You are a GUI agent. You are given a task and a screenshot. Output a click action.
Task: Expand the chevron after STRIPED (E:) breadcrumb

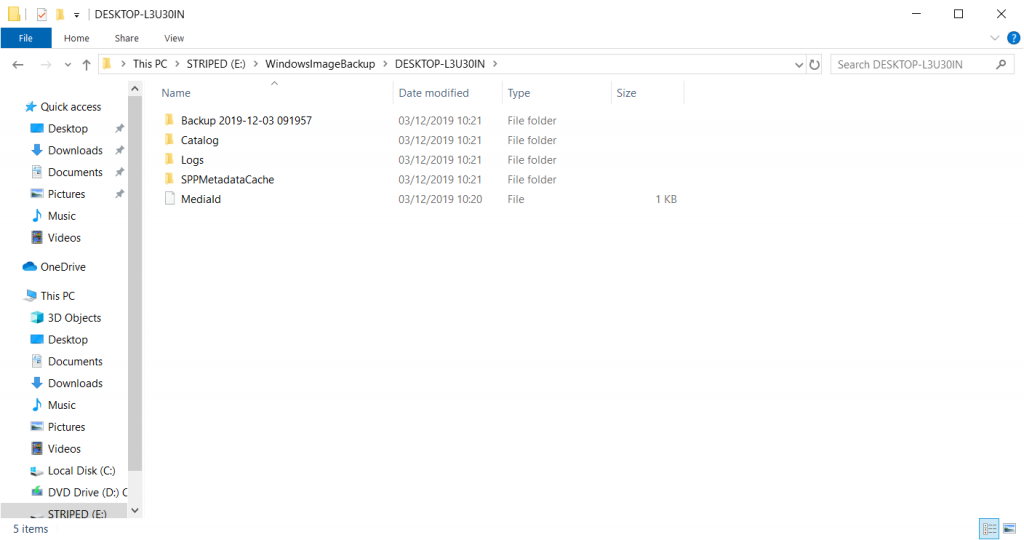(255, 64)
